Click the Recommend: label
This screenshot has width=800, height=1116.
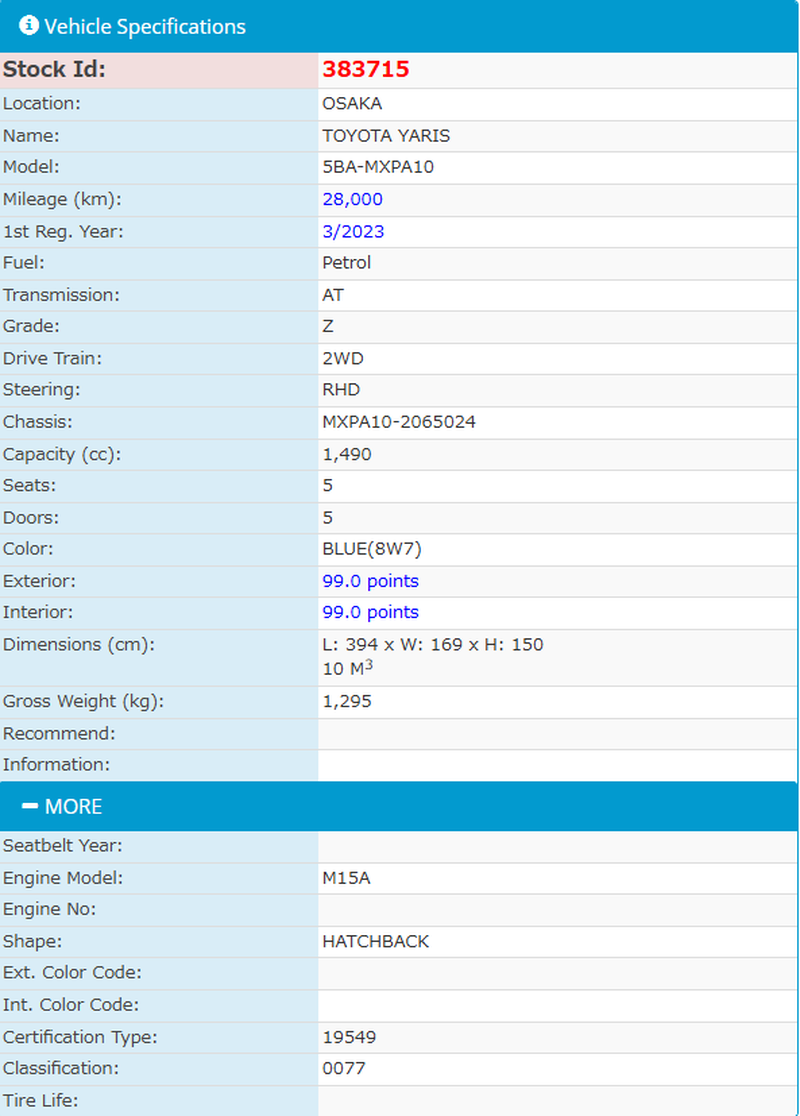tap(58, 733)
